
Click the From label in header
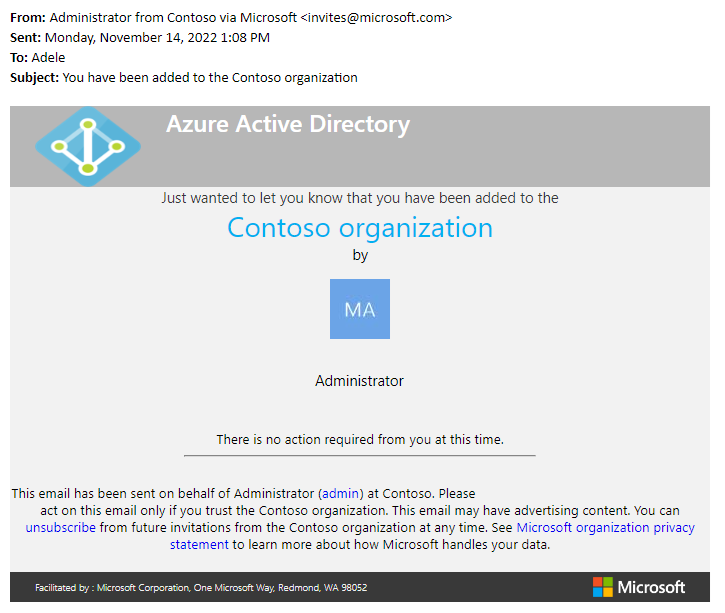[28, 18]
